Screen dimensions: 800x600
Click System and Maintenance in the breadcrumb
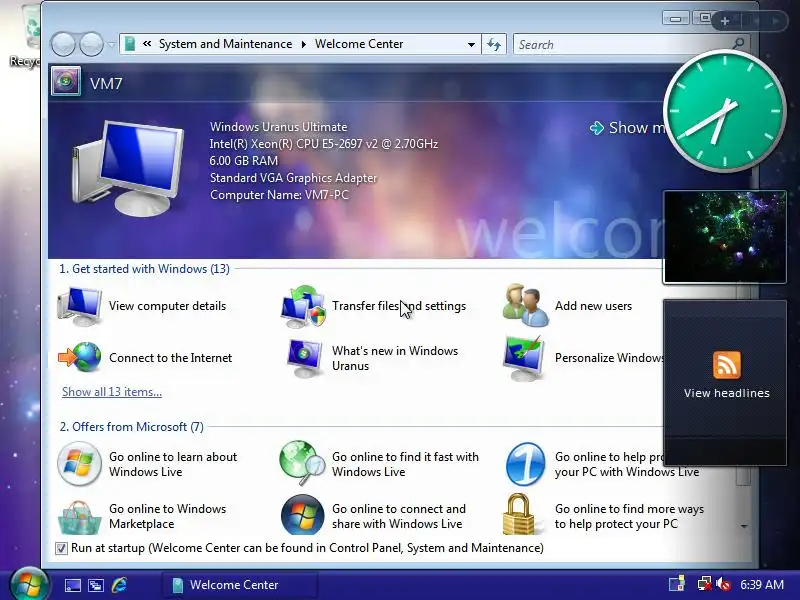click(x=226, y=44)
